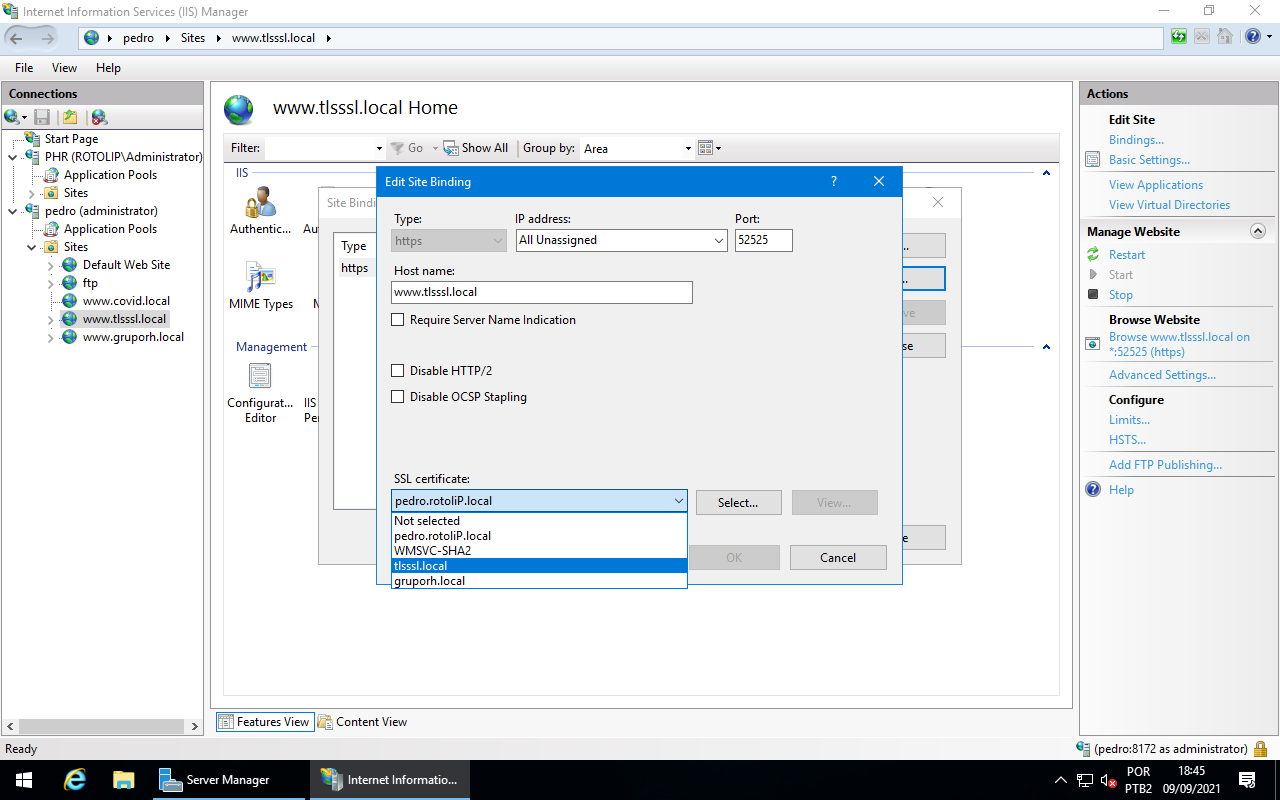Click the Restart icon under Manage Website

[1093, 254]
